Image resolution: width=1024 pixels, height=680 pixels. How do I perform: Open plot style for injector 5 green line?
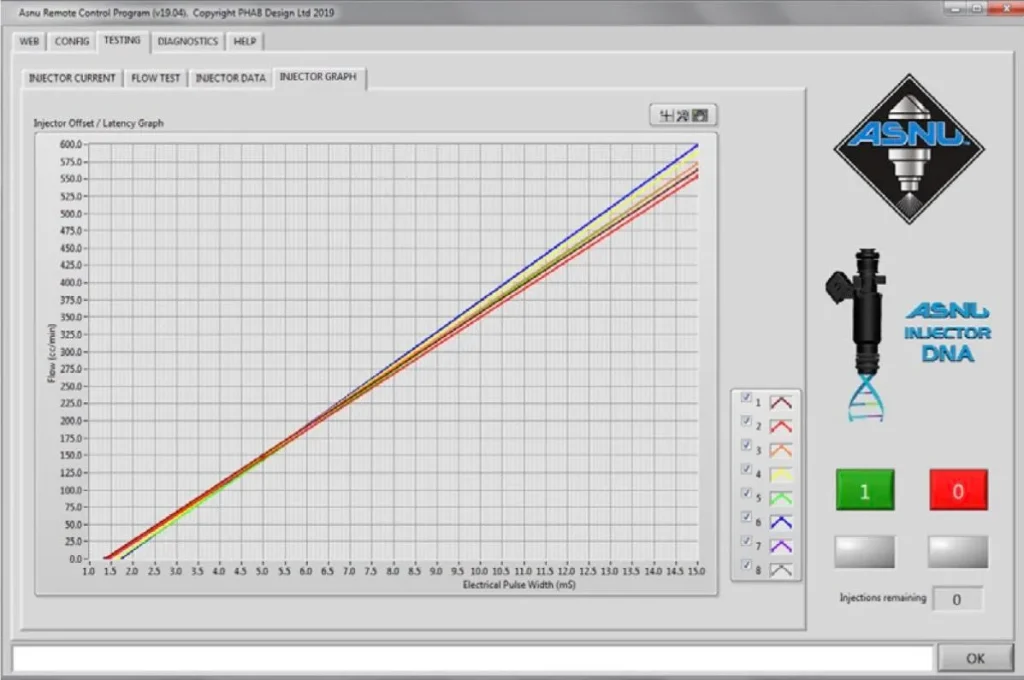(781, 497)
